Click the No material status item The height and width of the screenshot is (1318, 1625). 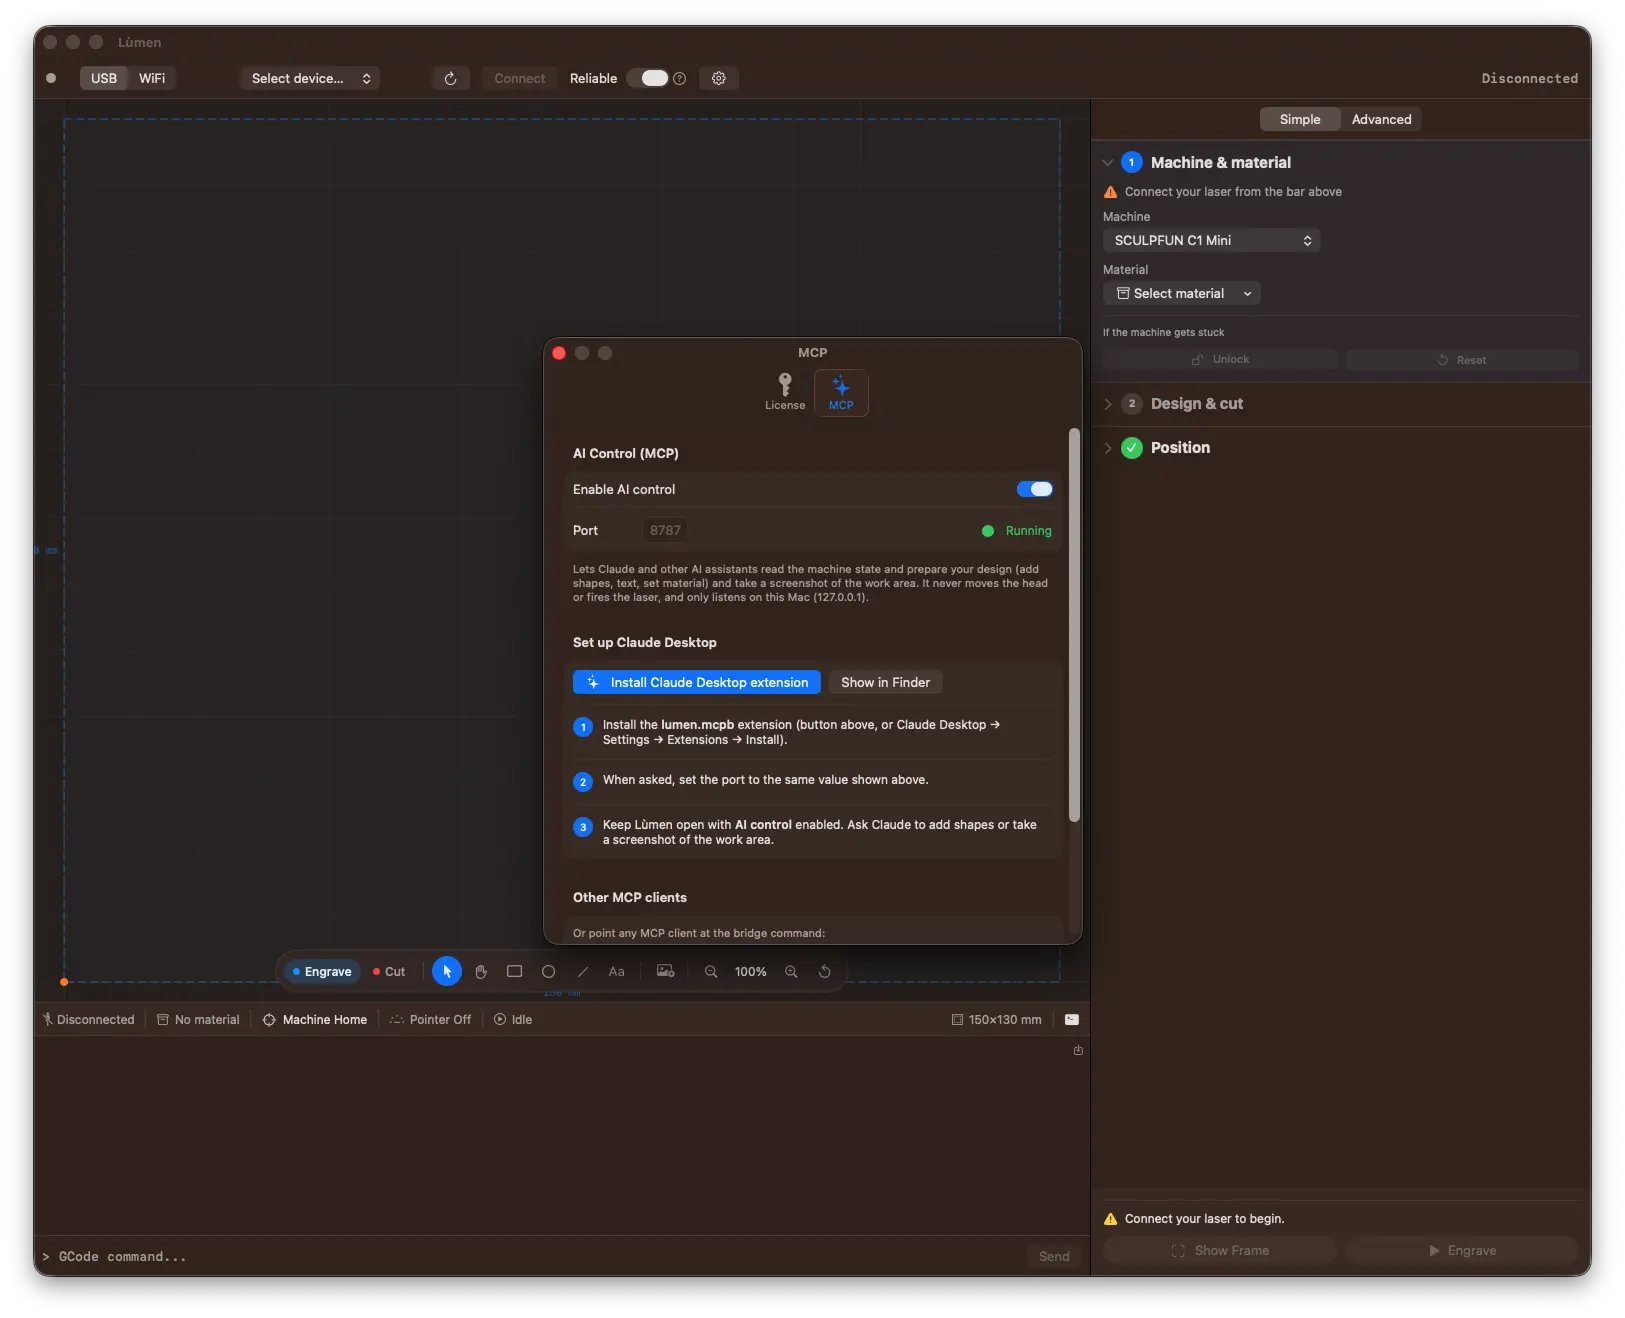click(198, 1019)
